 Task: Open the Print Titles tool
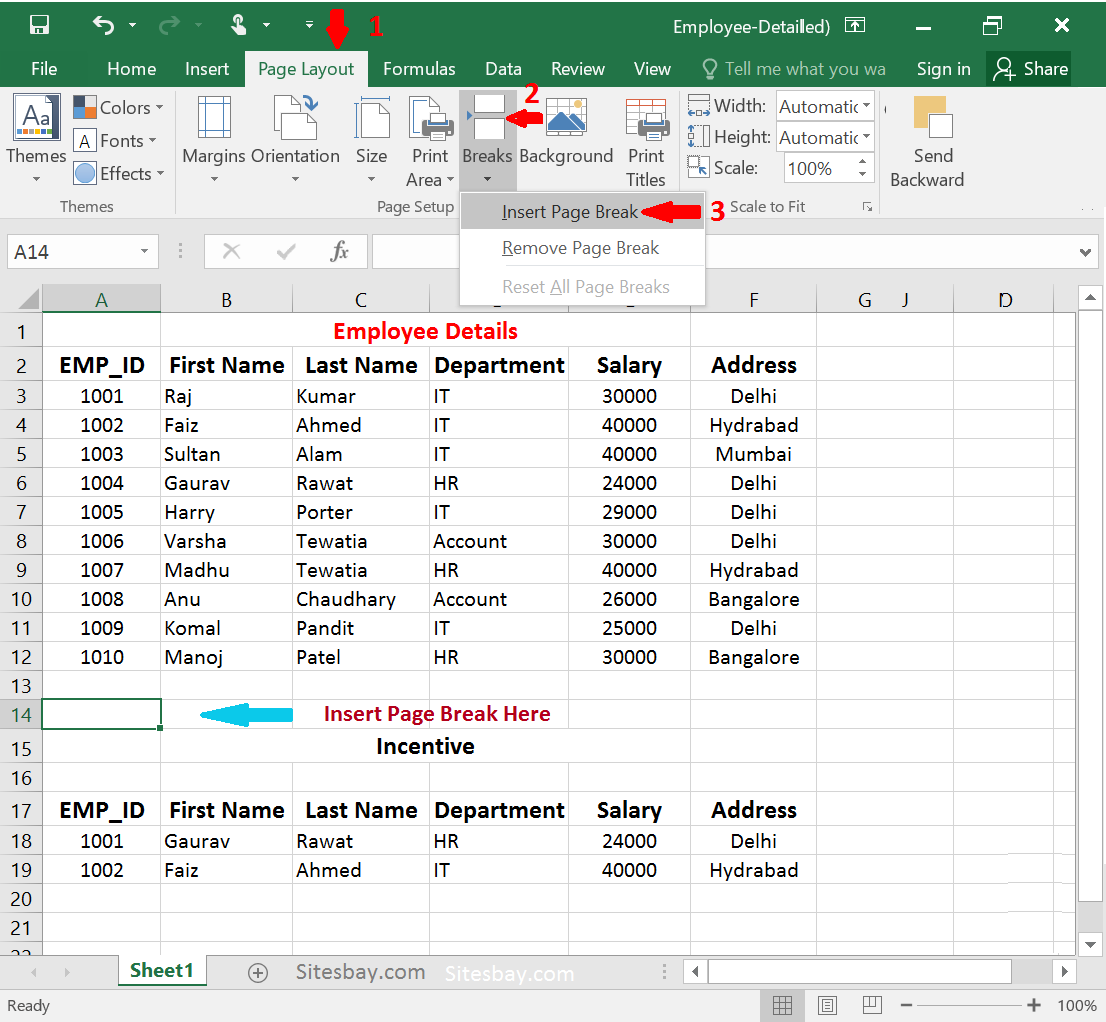[x=646, y=142]
